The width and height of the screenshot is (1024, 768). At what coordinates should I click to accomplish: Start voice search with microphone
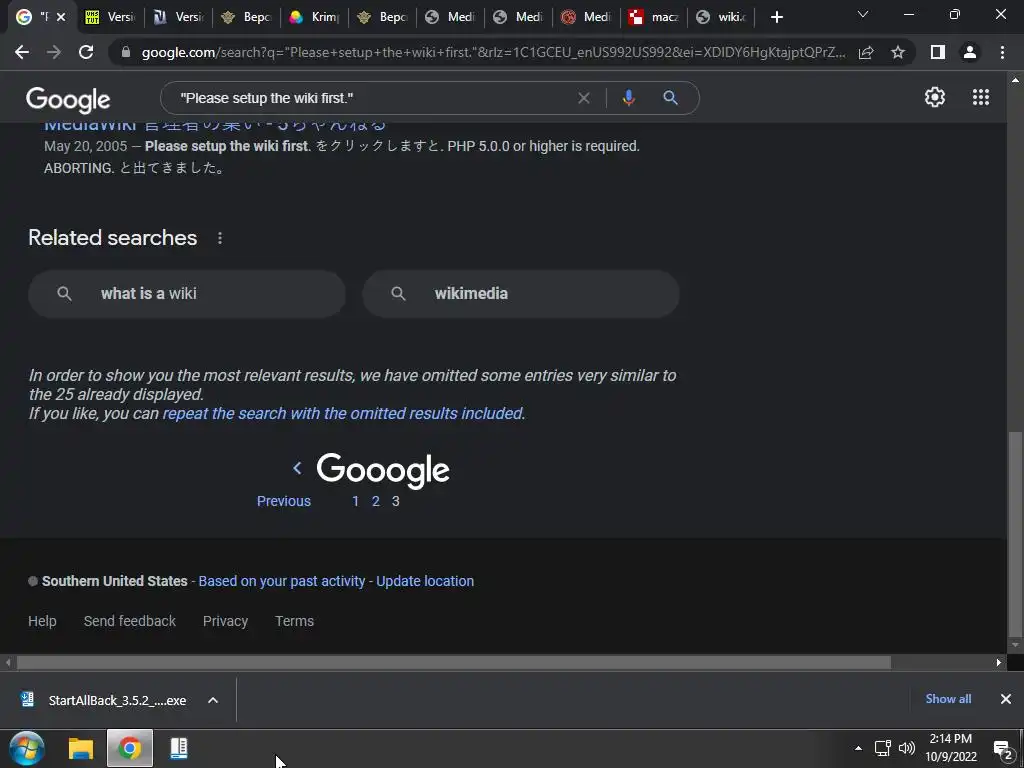tap(628, 98)
